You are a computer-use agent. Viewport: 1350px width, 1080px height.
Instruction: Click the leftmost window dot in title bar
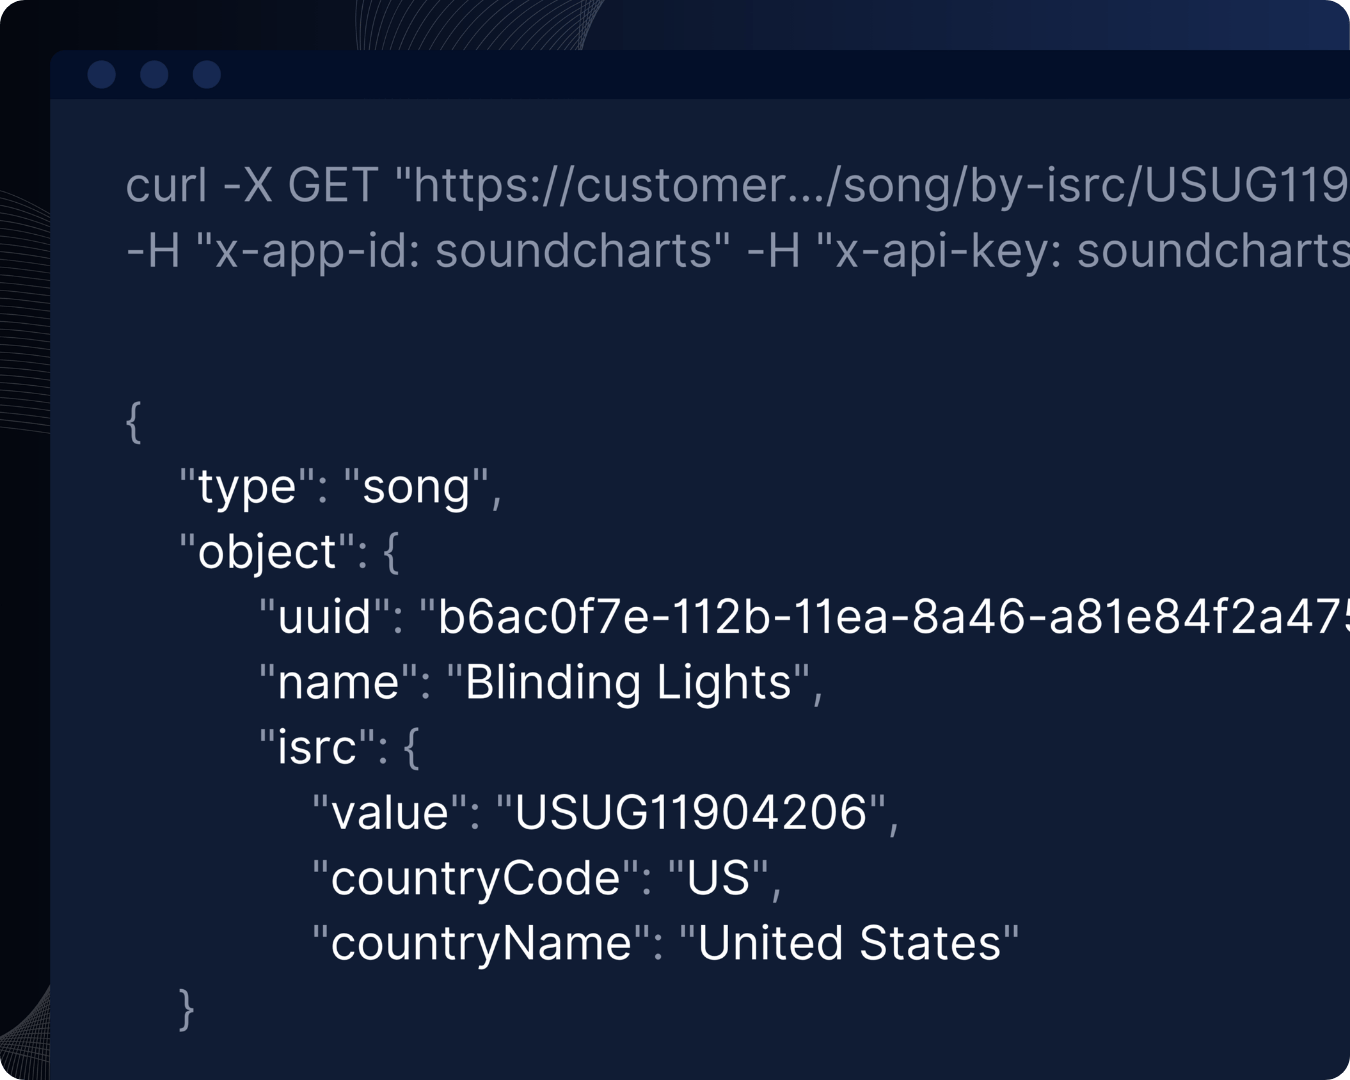102,75
